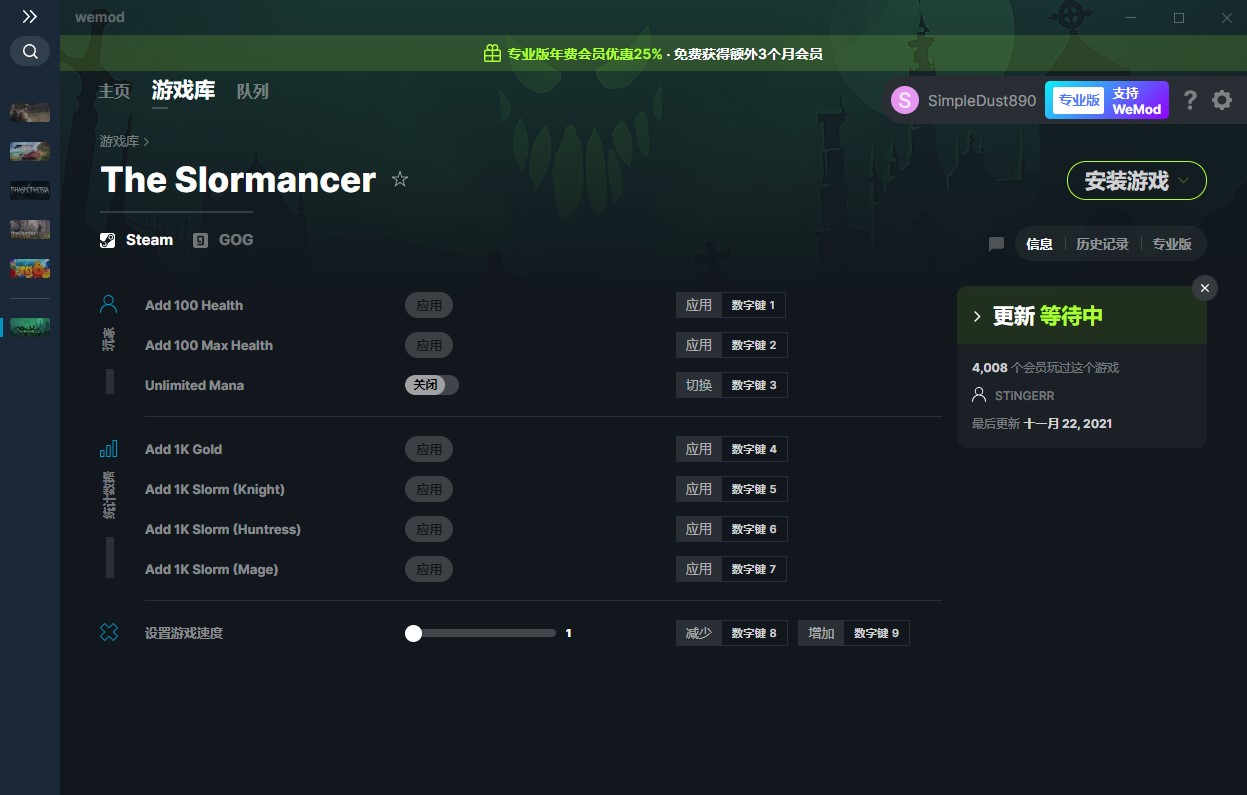Click the 专业版 支持 WeMod button

1107,100
